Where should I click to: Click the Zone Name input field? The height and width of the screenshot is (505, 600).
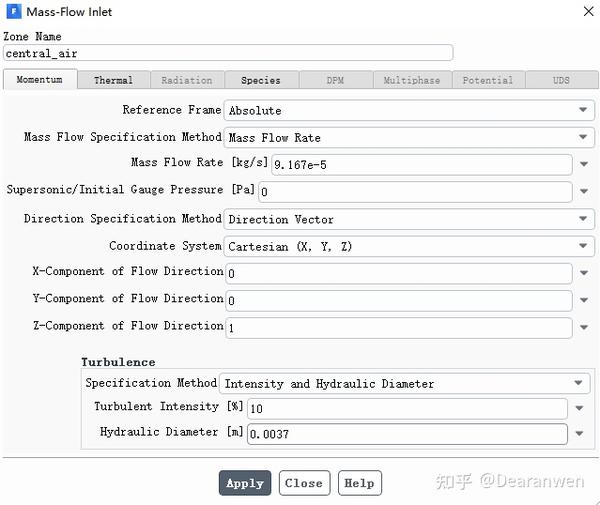pos(228,53)
